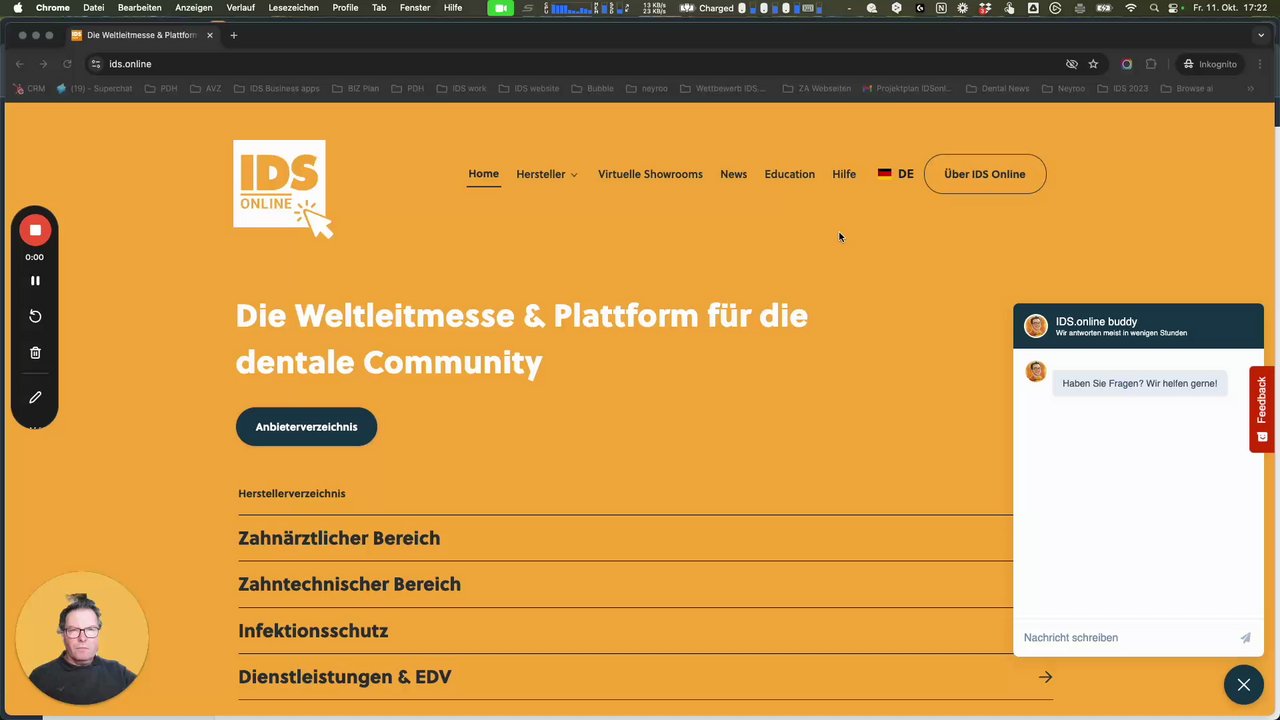Open the News page
Viewport: 1280px width, 720px height.
point(733,174)
